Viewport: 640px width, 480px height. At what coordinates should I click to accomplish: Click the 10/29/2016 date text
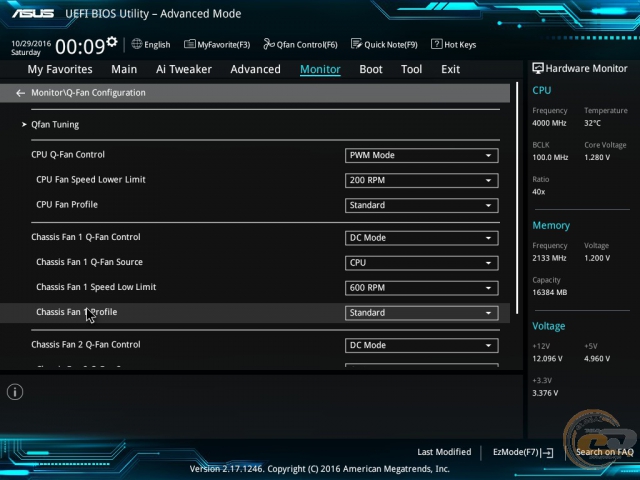pos(31,43)
